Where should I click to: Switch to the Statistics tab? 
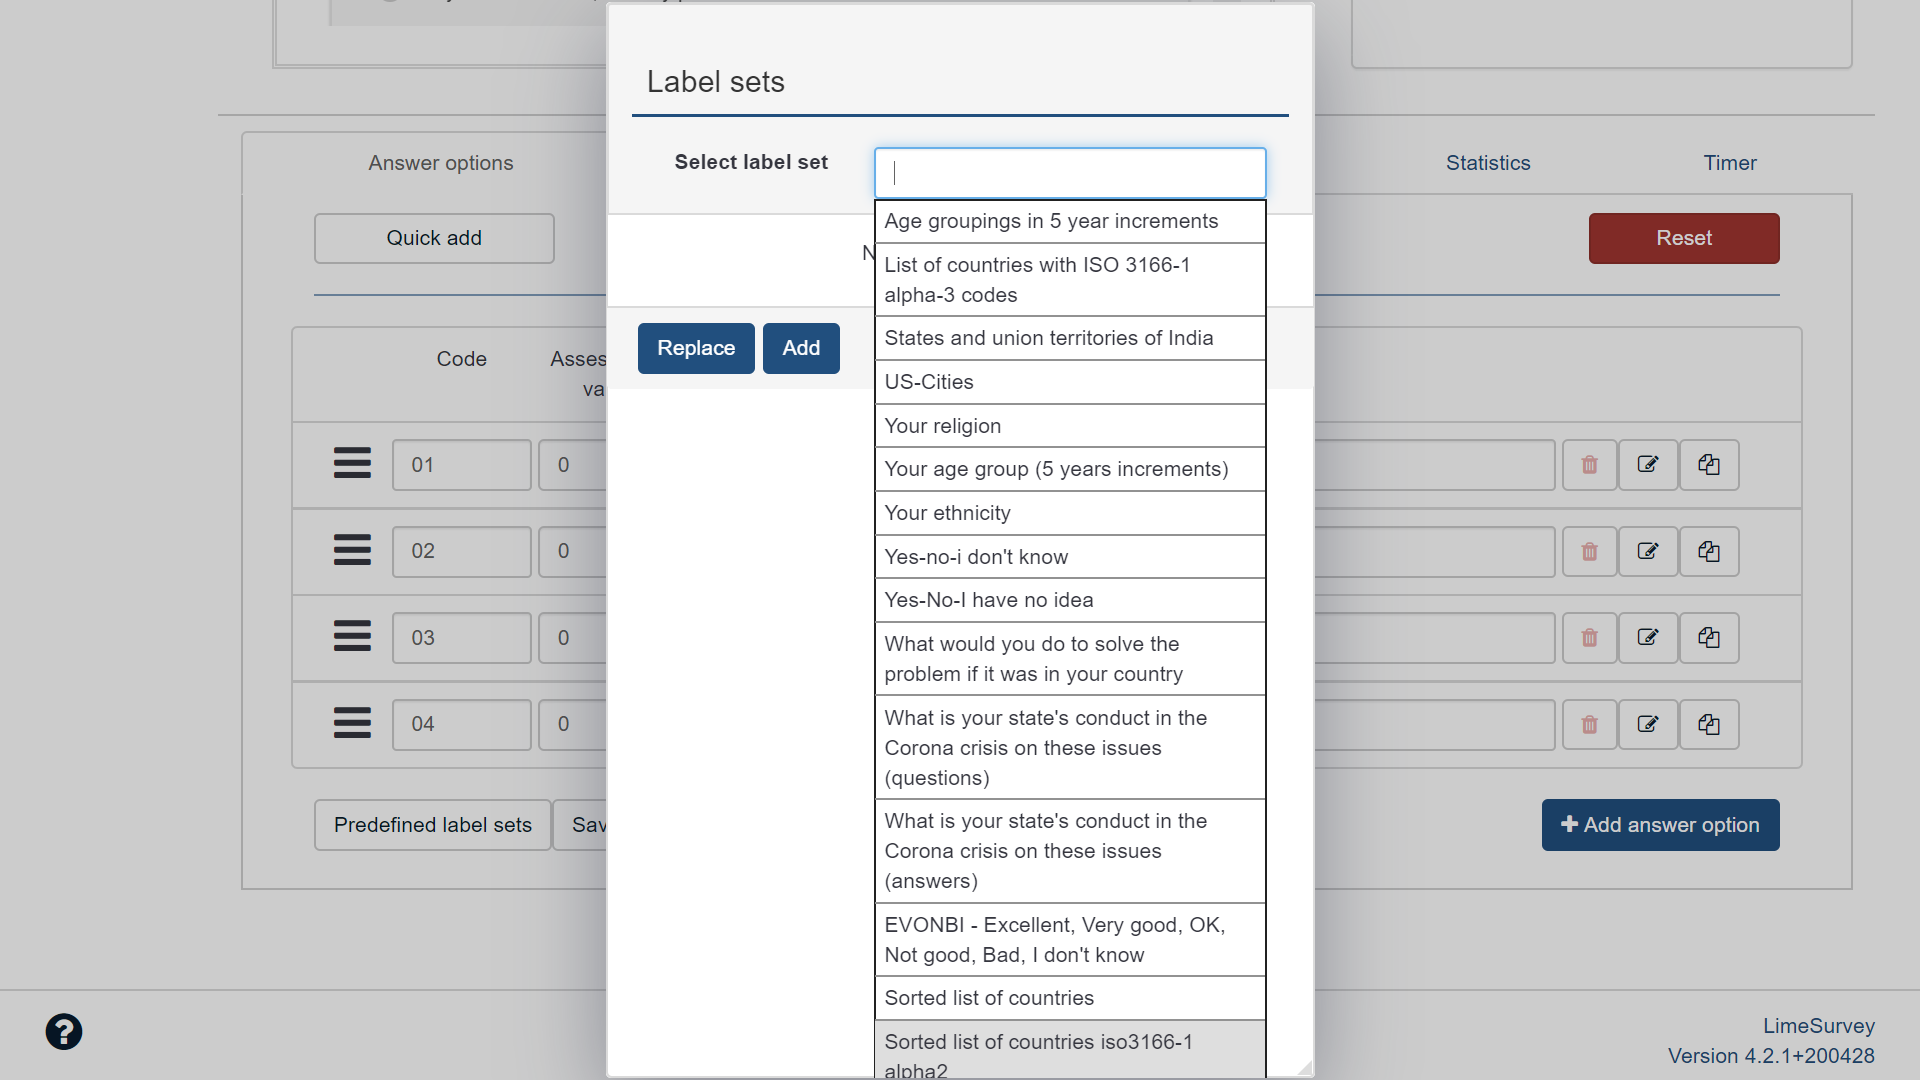click(x=1487, y=163)
